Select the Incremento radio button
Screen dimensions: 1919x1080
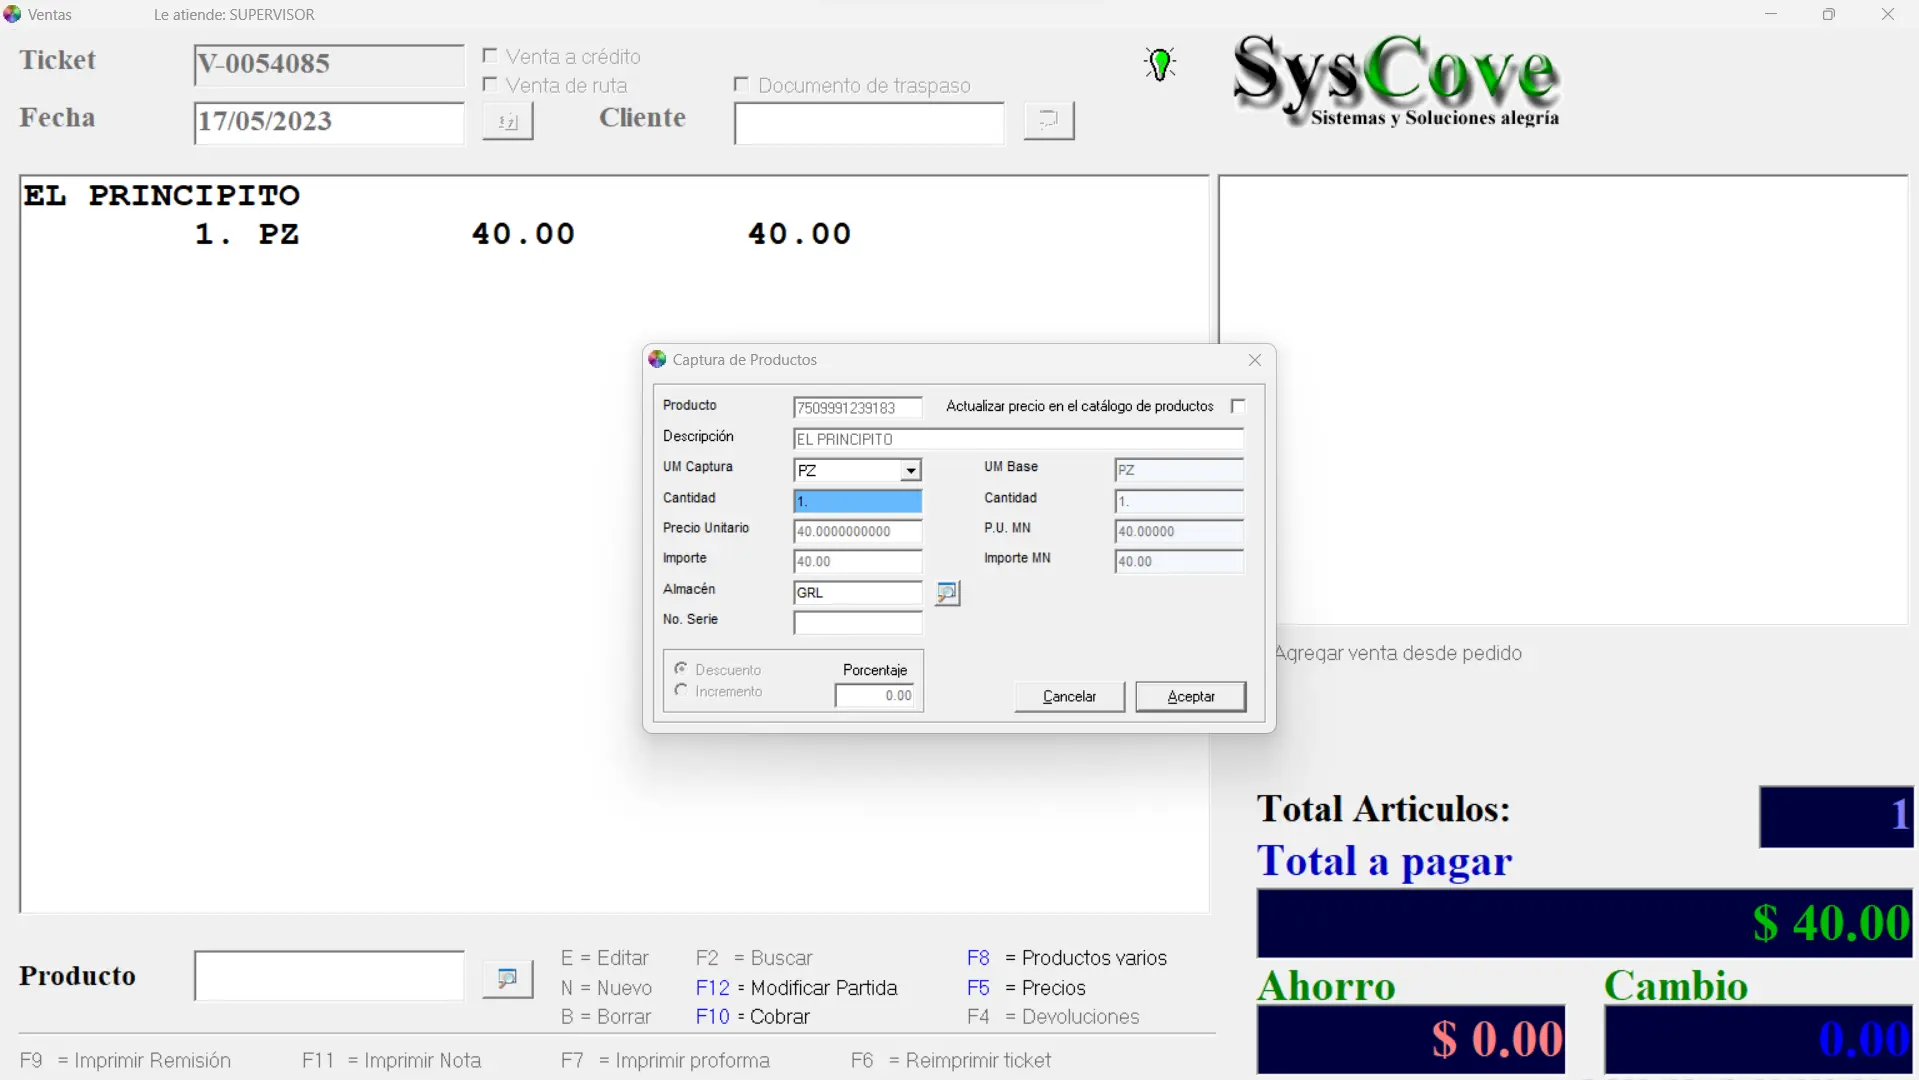[x=681, y=691]
